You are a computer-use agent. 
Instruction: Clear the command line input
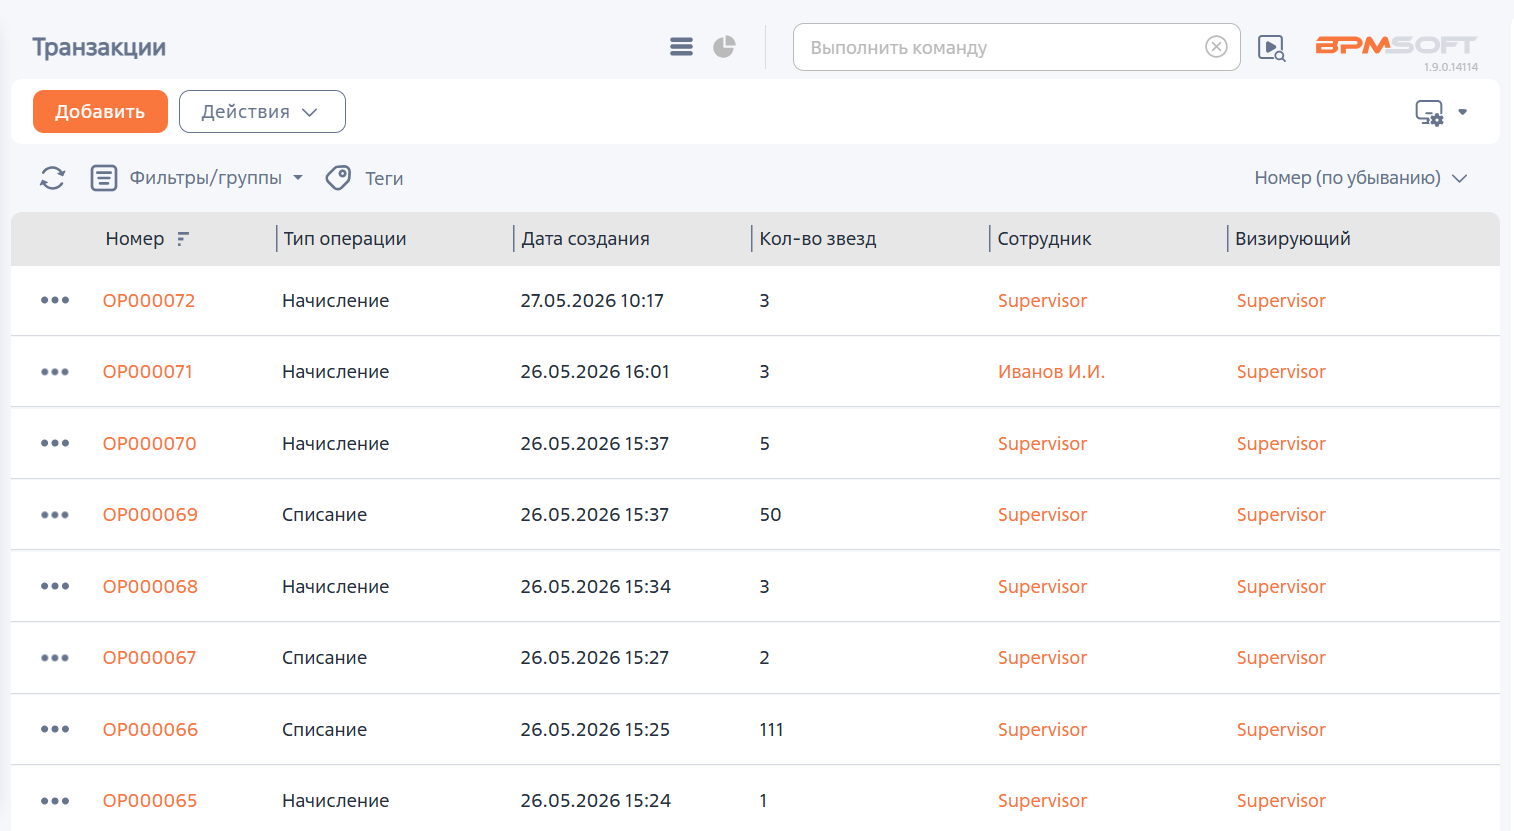coord(1216,47)
